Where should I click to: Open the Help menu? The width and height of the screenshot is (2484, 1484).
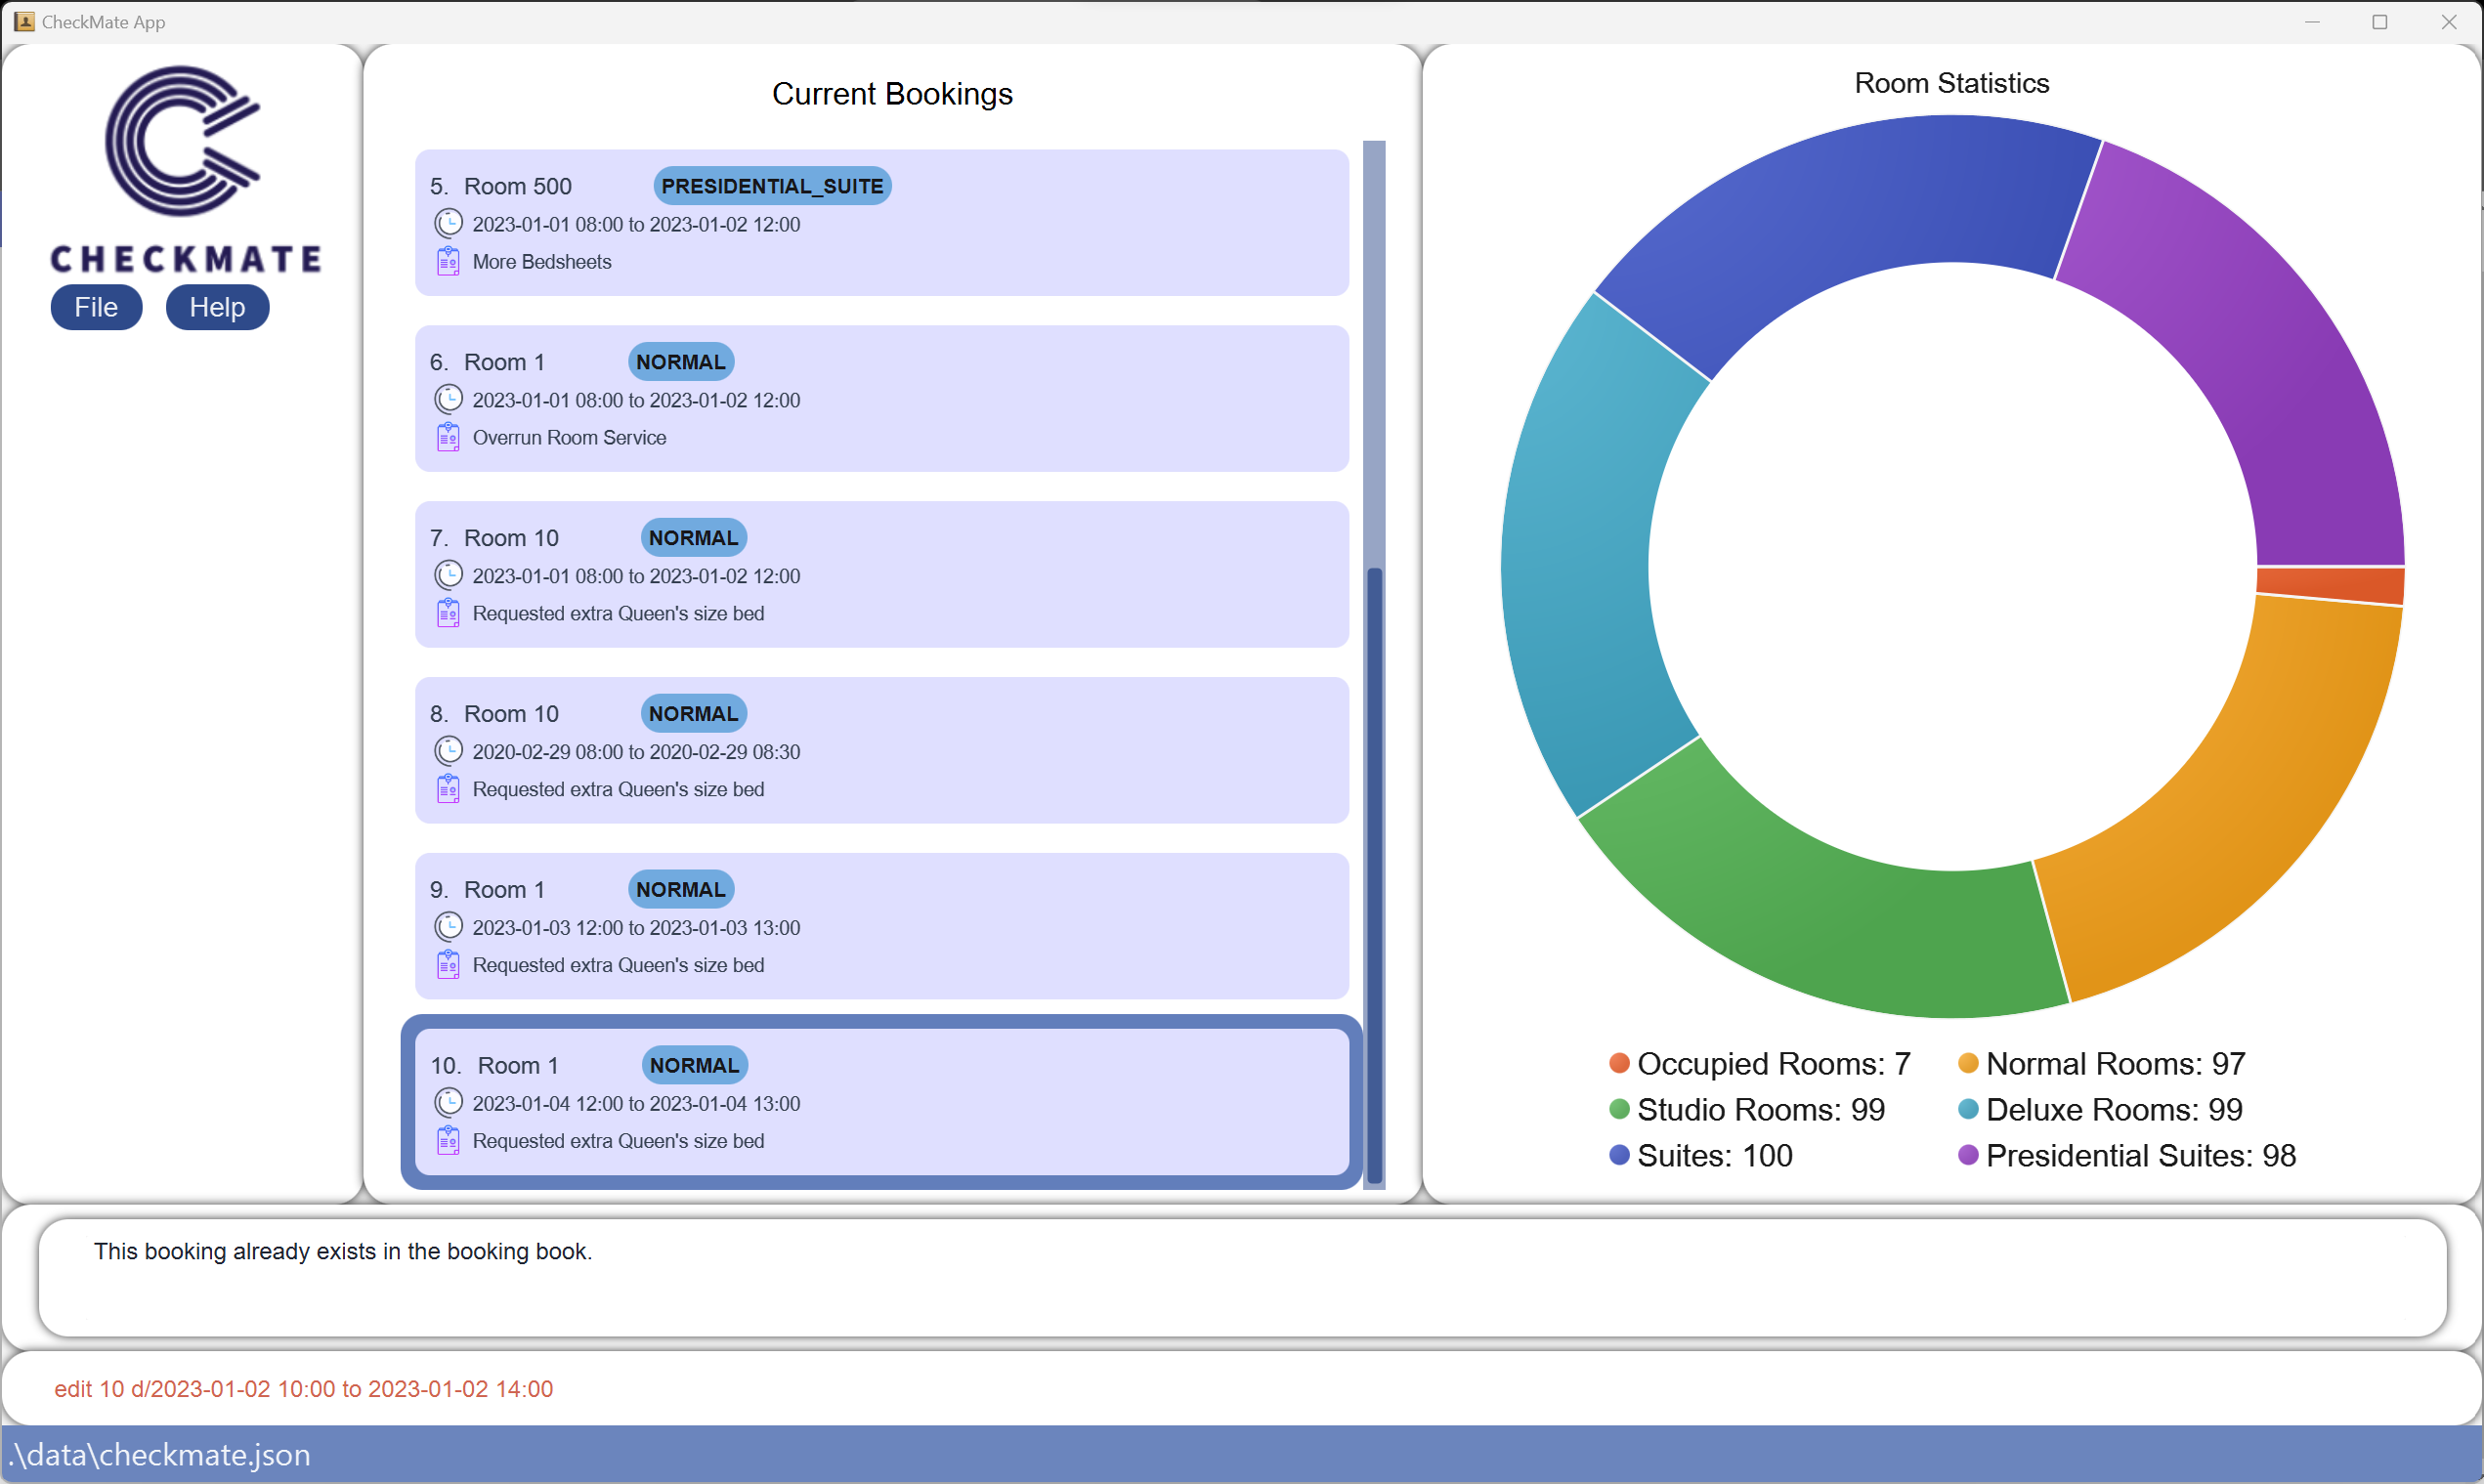click(x=217, y=307)
